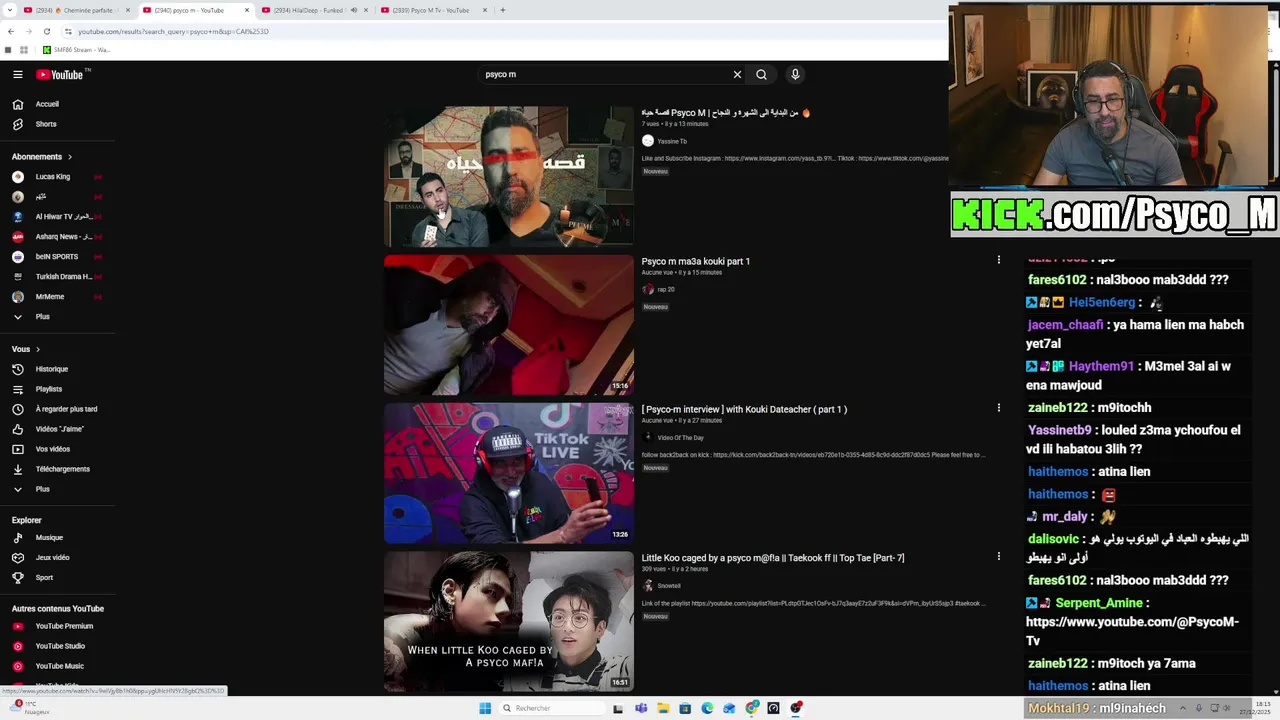The image size is (1280, 720).
Task: Open File Explorer from the taskbar
Action: [663, 708]
